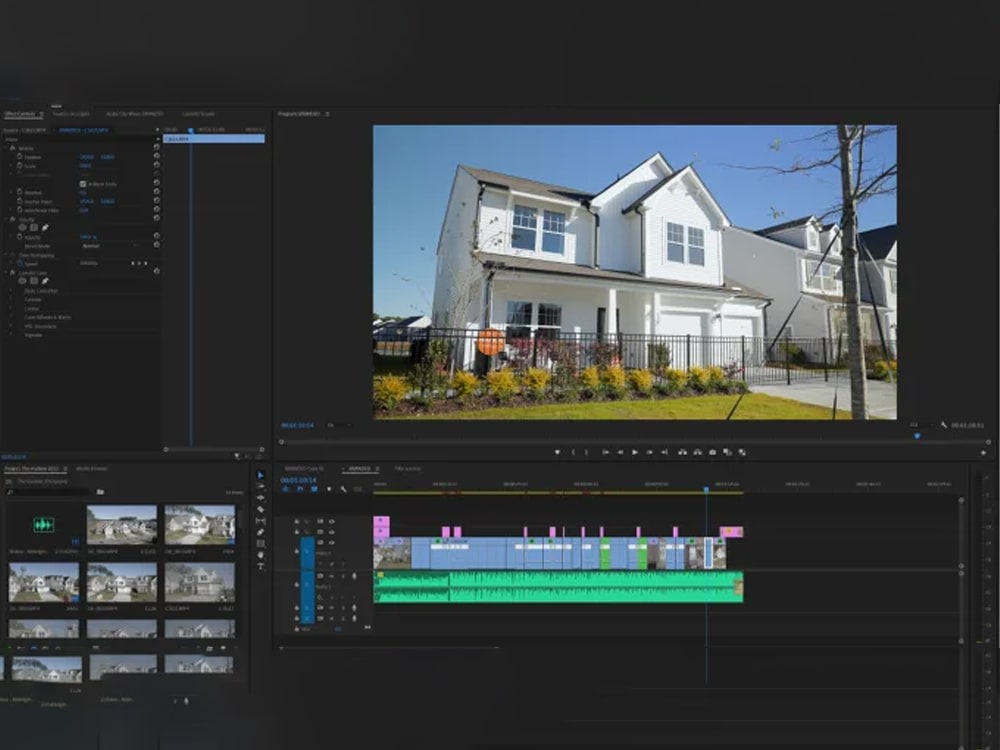
Task: Mute the first audio track
Action: click(332, 575)
